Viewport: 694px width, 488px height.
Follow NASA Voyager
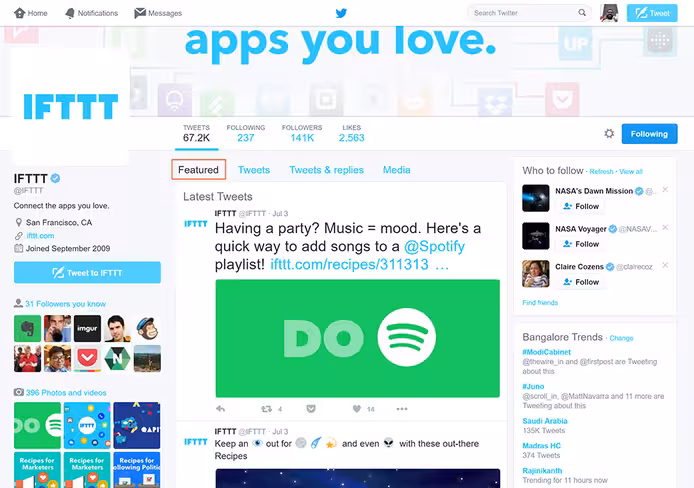pyautogui.click(x=581, y=244)
